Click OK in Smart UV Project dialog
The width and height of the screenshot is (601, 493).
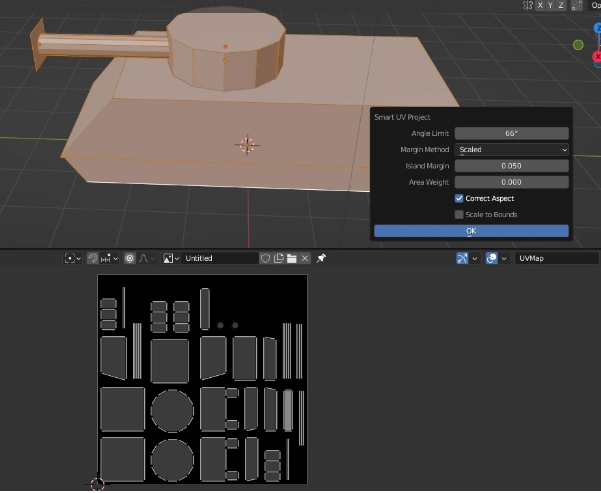point(471,231)
